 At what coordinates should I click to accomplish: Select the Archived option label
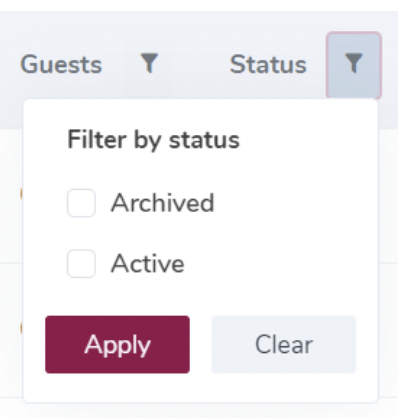(x=162, y=203)
